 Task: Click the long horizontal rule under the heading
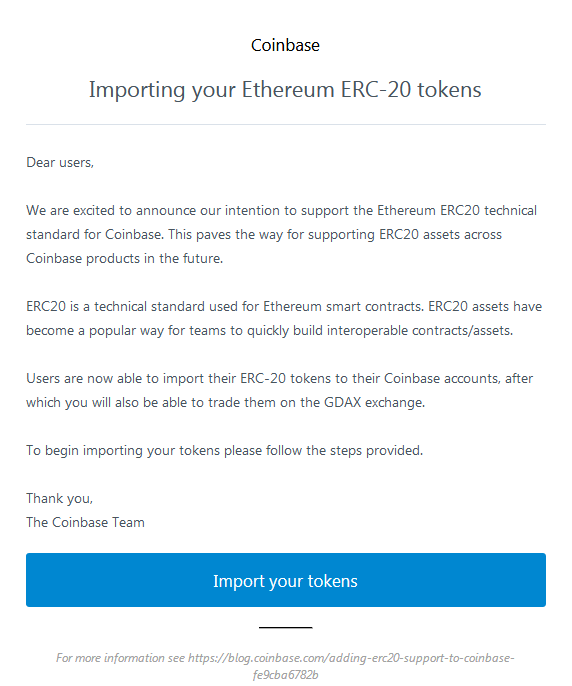tap(286, 125)
